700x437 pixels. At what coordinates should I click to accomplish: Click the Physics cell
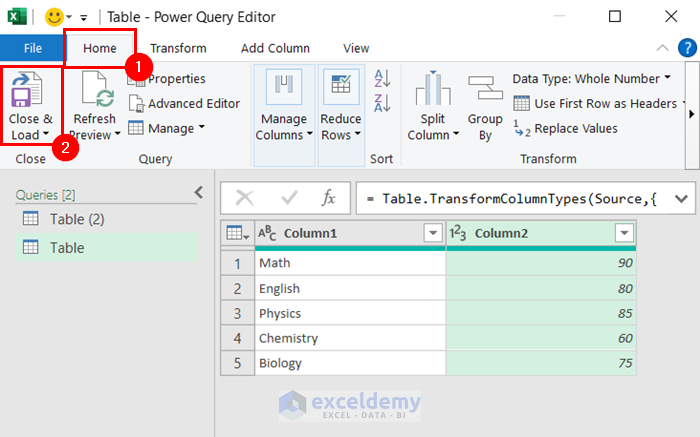(350, 313)
